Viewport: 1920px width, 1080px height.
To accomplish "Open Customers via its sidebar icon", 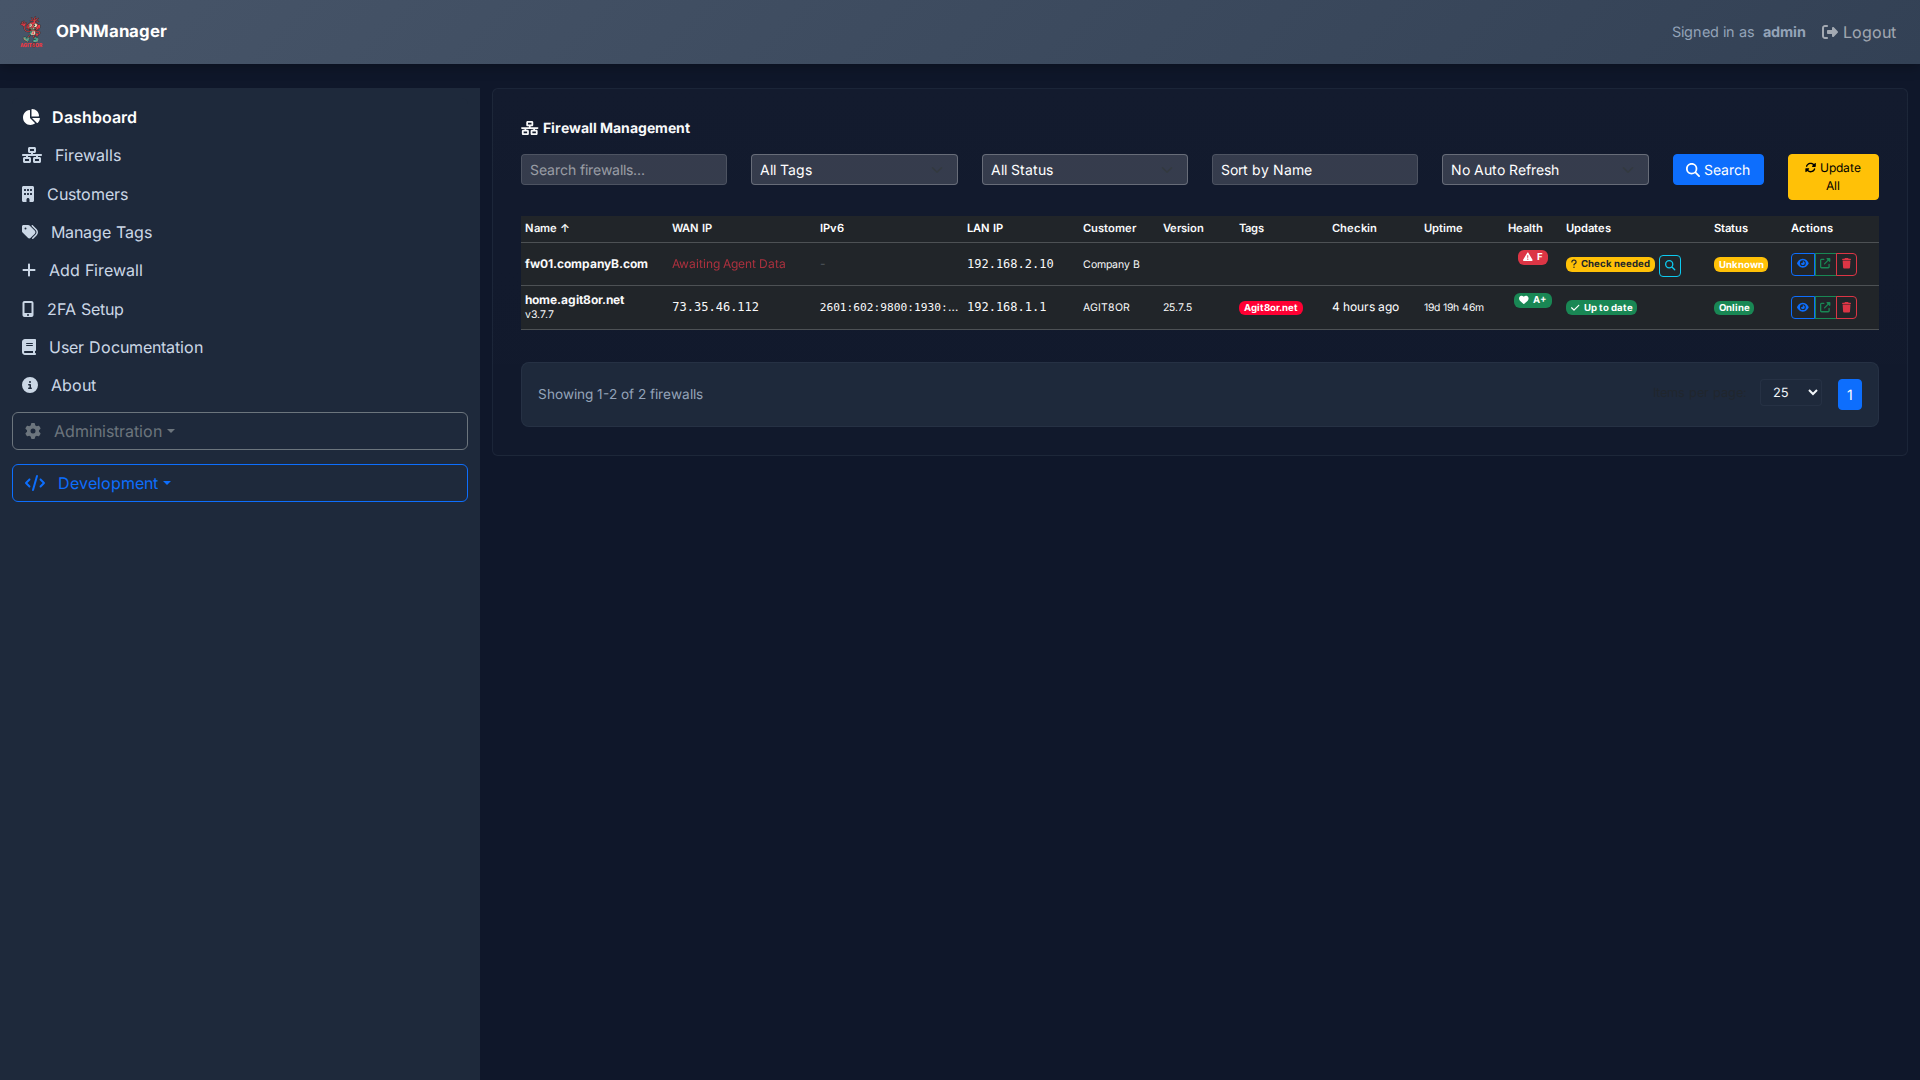I will (31, 194).
